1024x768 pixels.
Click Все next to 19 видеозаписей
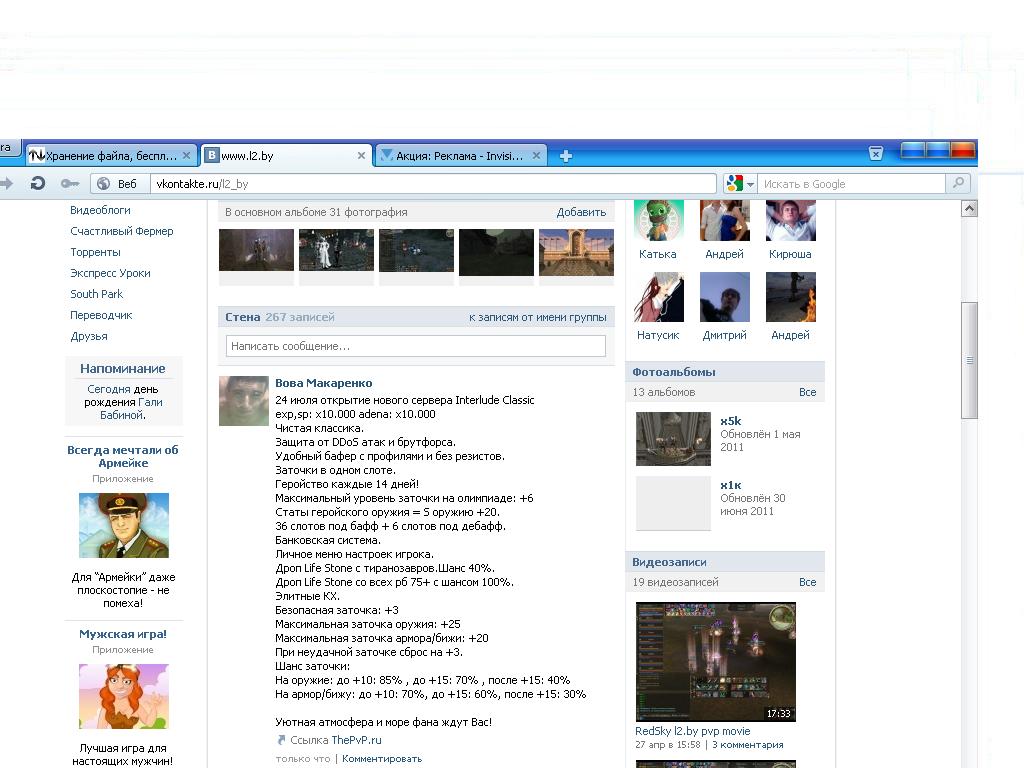point(807,582)
